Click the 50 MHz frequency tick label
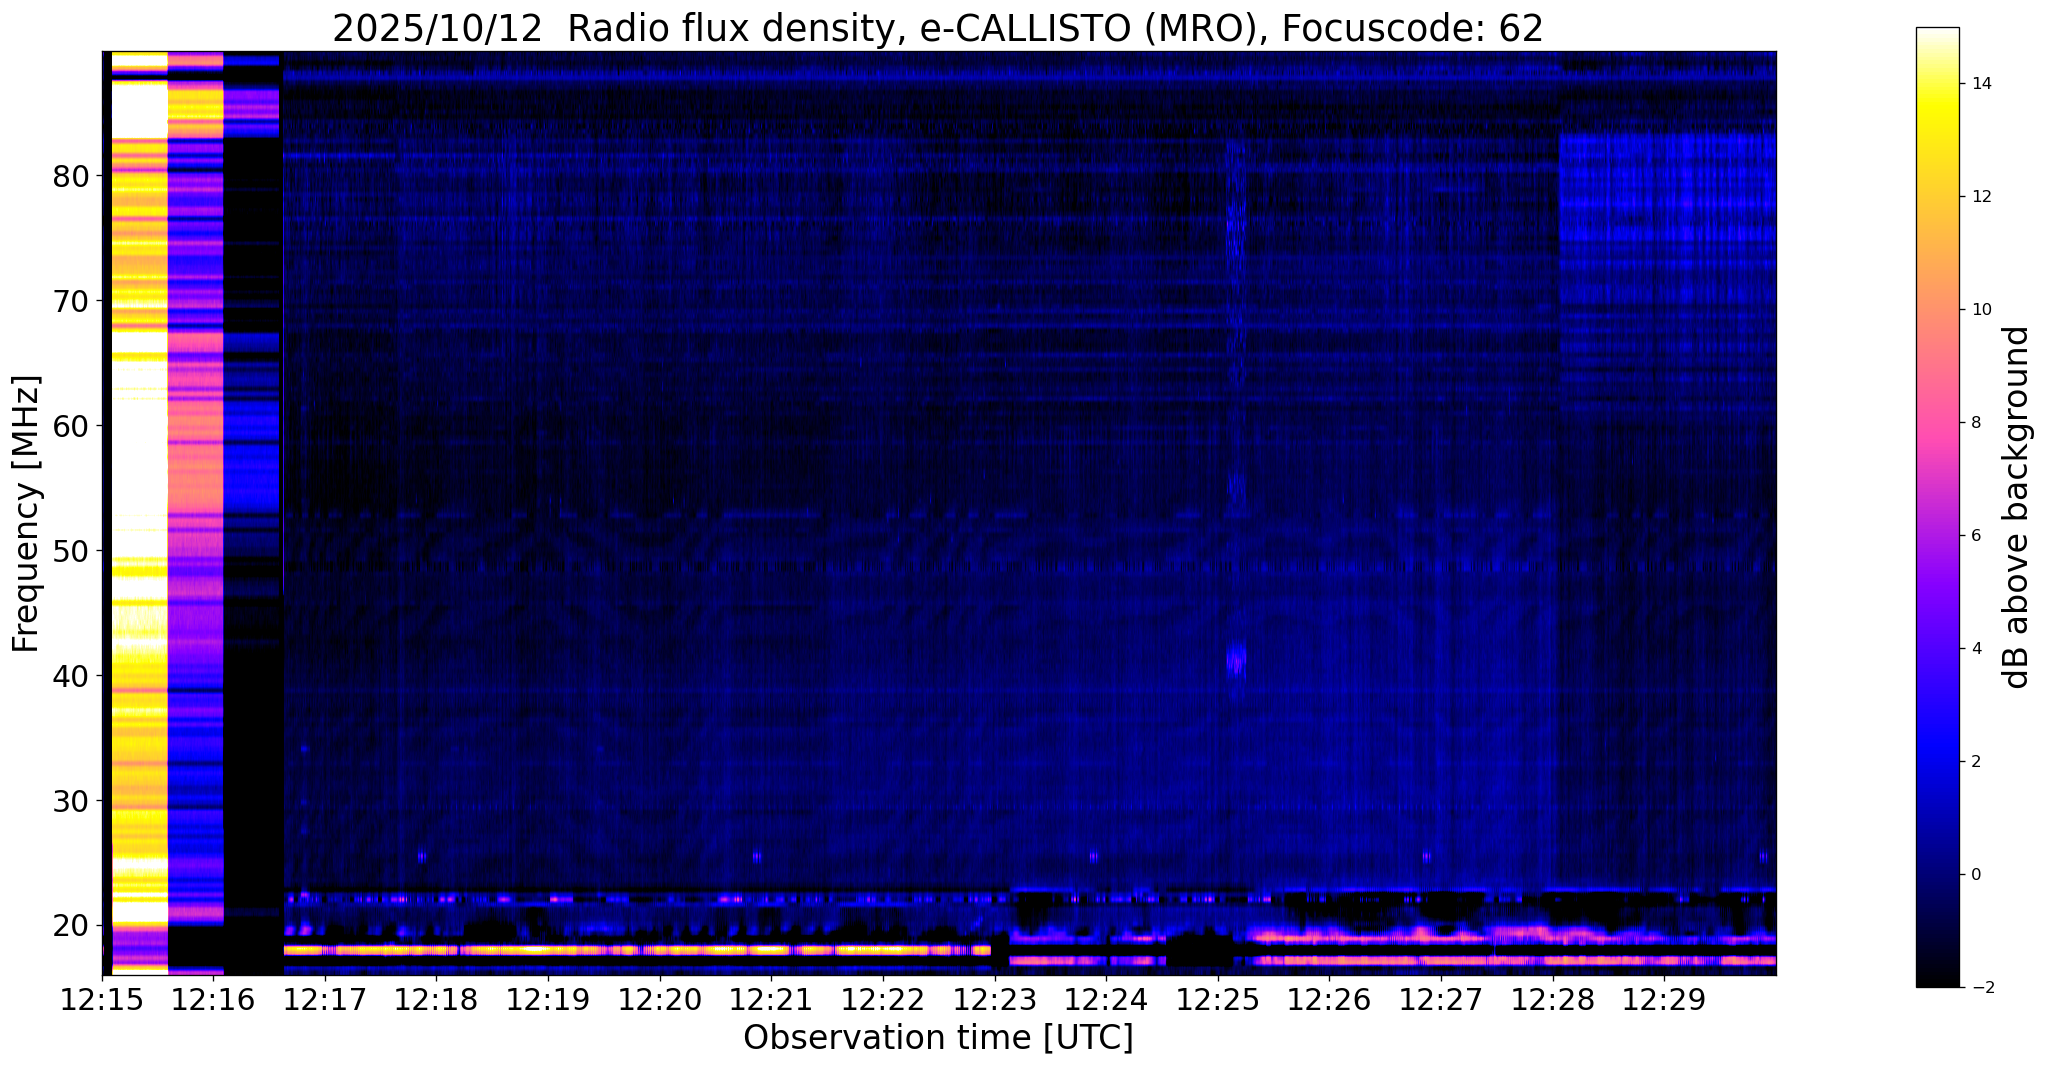The width and height of the screenshot is (2047, 1067). (70, 551)
